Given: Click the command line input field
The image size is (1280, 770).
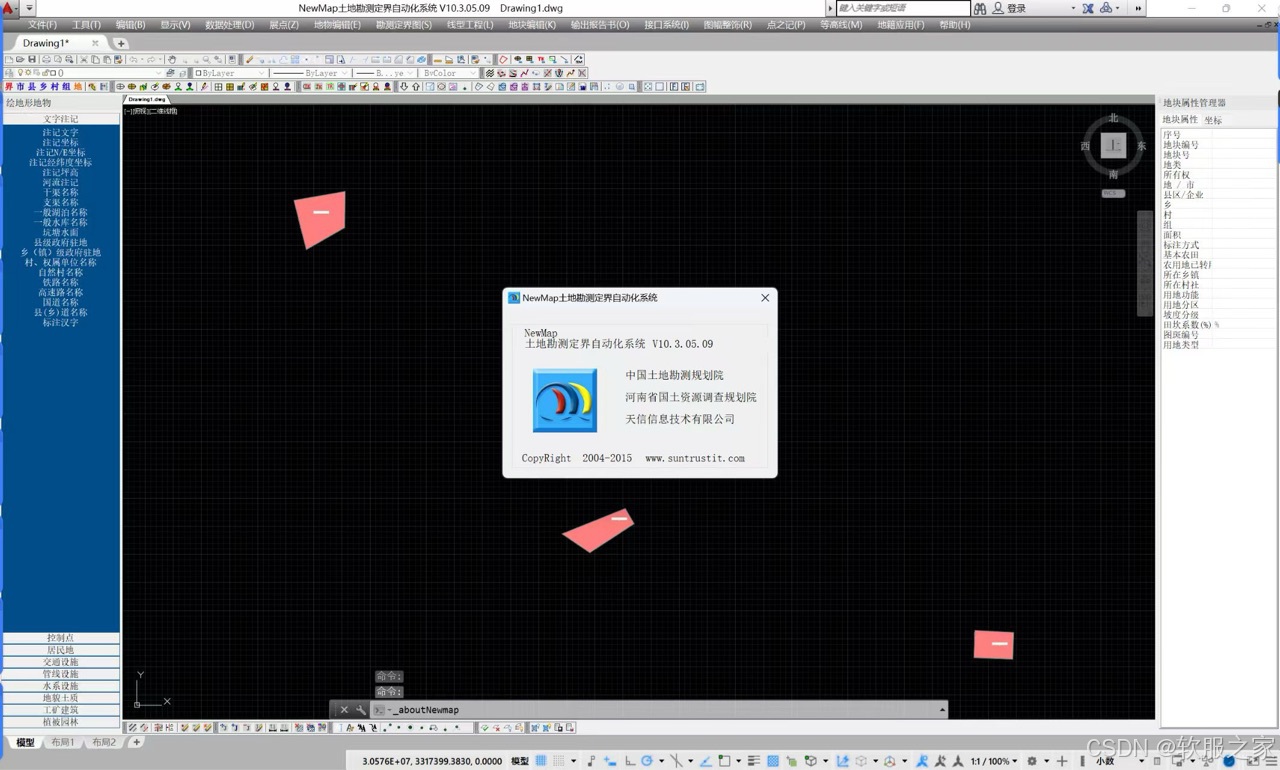Looking at the screenshot, I should pos(660,710).
